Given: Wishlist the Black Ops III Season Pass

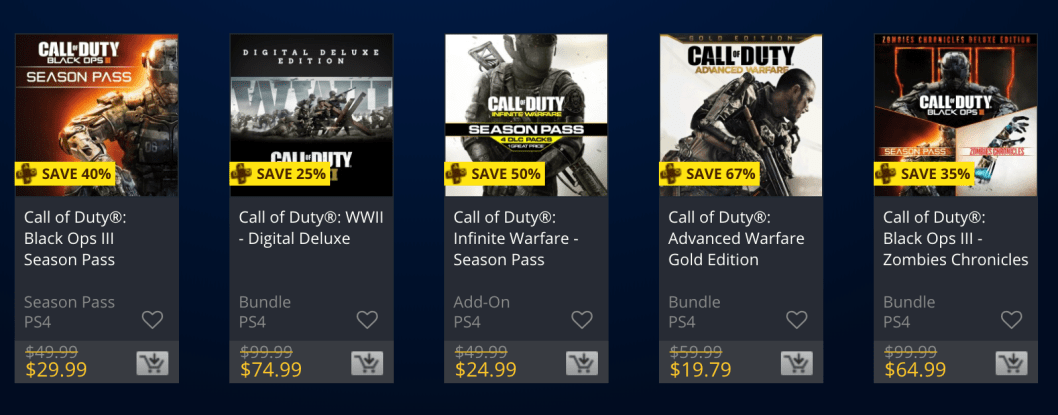Looking at the screenshot, I should click(x=152, y=320).
